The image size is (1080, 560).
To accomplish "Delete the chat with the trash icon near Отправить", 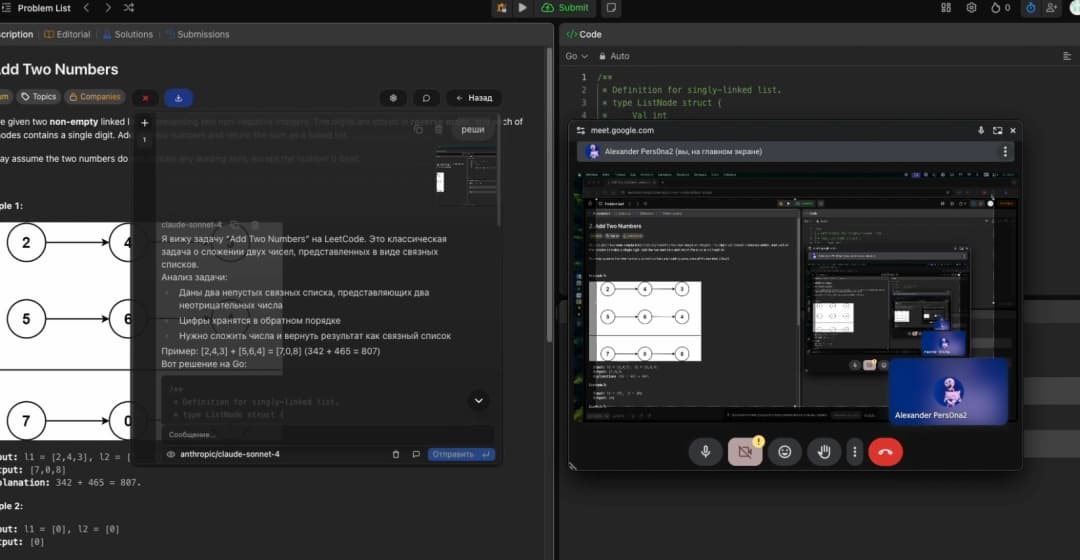I will coord(395,455).
